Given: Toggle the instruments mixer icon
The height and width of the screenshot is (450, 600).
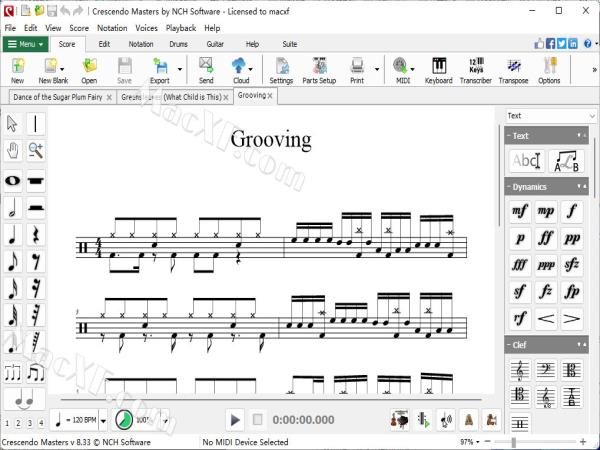Looking at the screenshot, I should click(399, 420).
